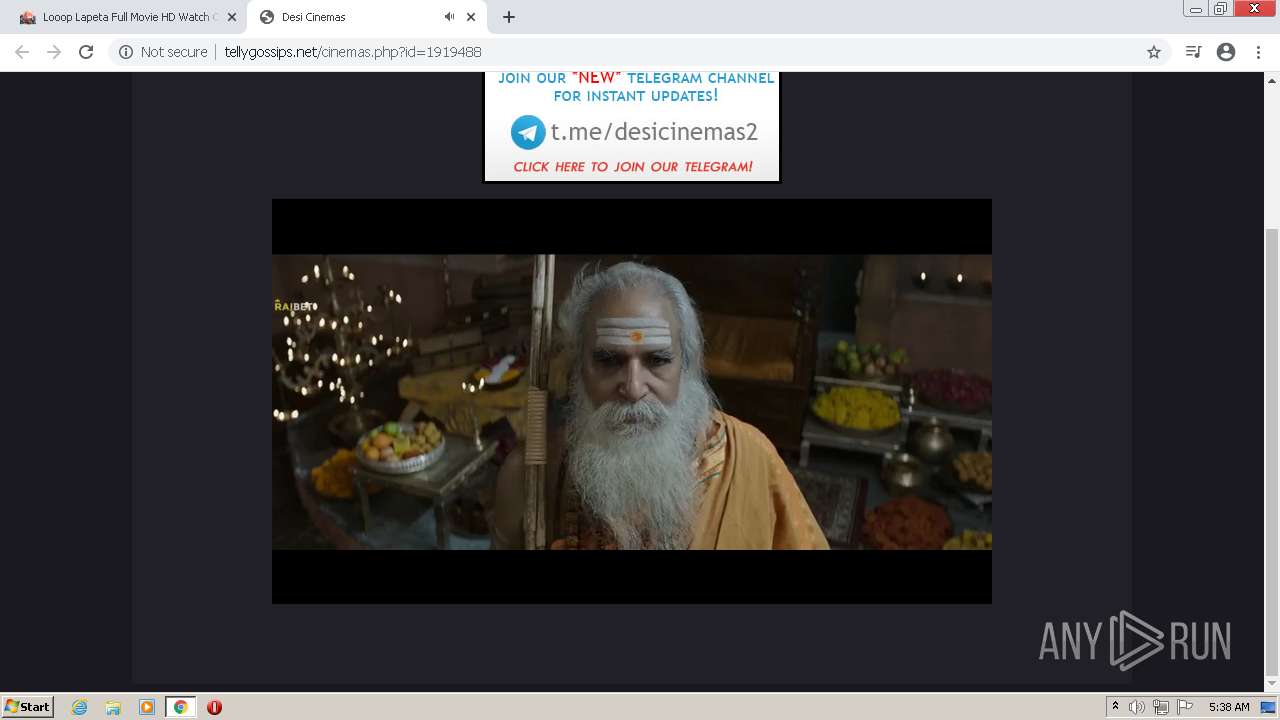Bookmark this page with star
The image size is (1280, 720).
(1153, 52)
